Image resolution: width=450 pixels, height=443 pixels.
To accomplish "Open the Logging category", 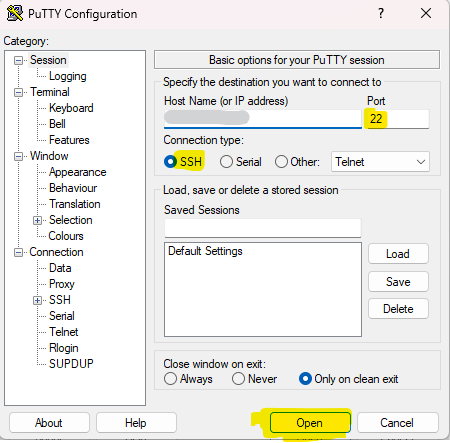I will (x=68, y=76).
